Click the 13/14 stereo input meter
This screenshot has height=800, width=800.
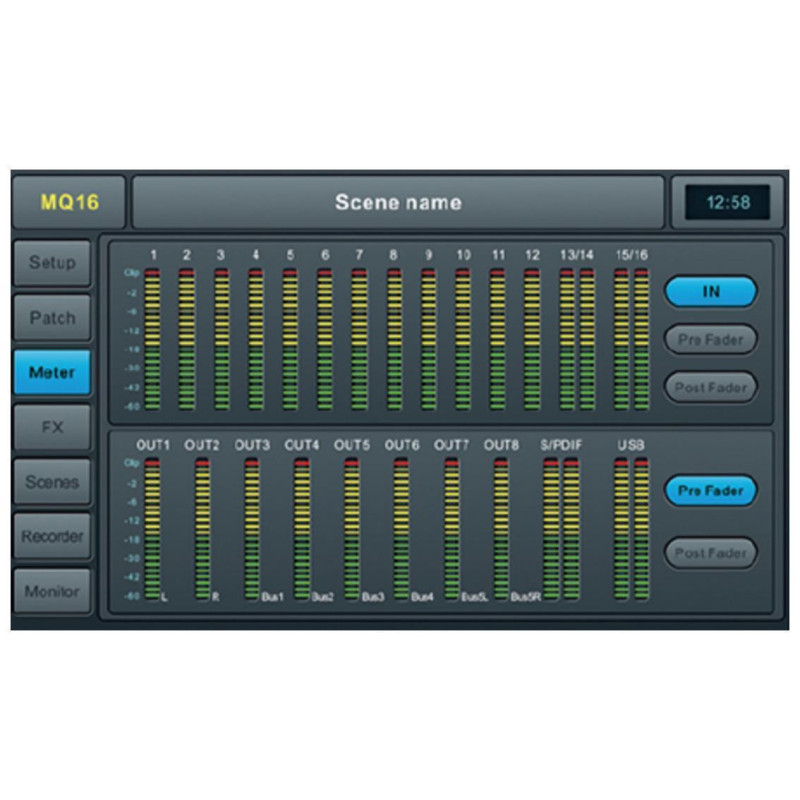(x=576, y=340)
